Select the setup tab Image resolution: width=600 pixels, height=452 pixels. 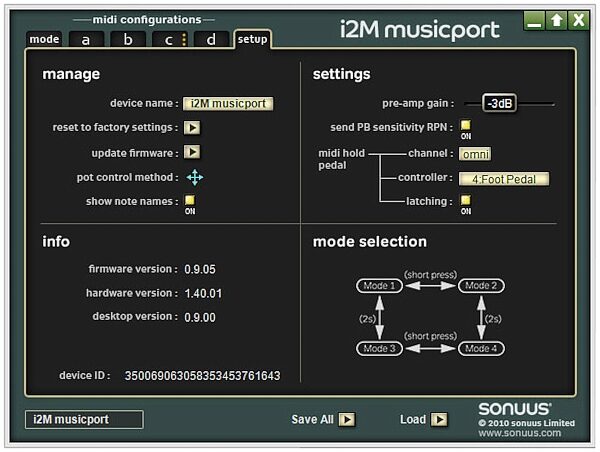click(x=253, y=39)
